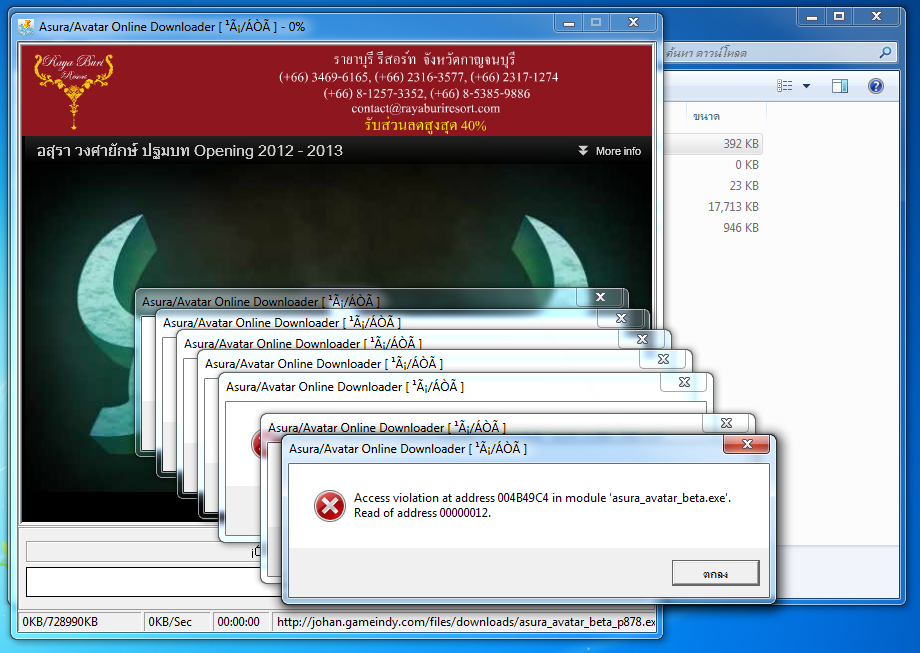Select the 17,713 KB file row
The width and height of the screenshot is (920, 653).
click(713, 207)
